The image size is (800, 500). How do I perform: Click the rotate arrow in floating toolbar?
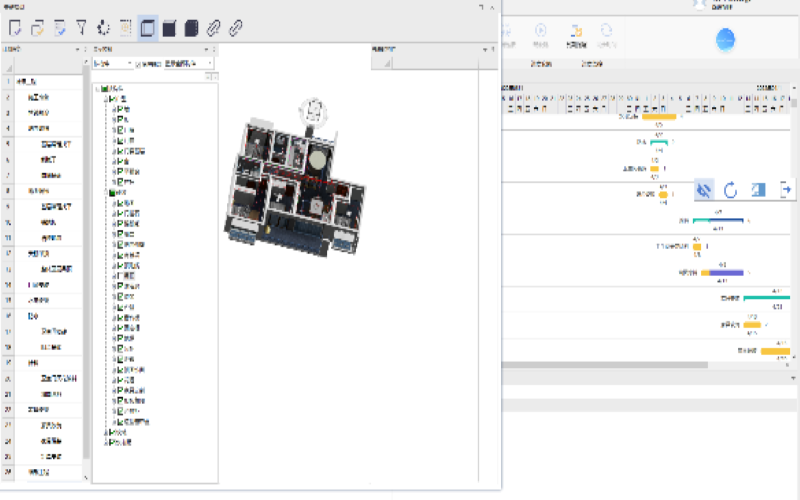click(731, 190)
